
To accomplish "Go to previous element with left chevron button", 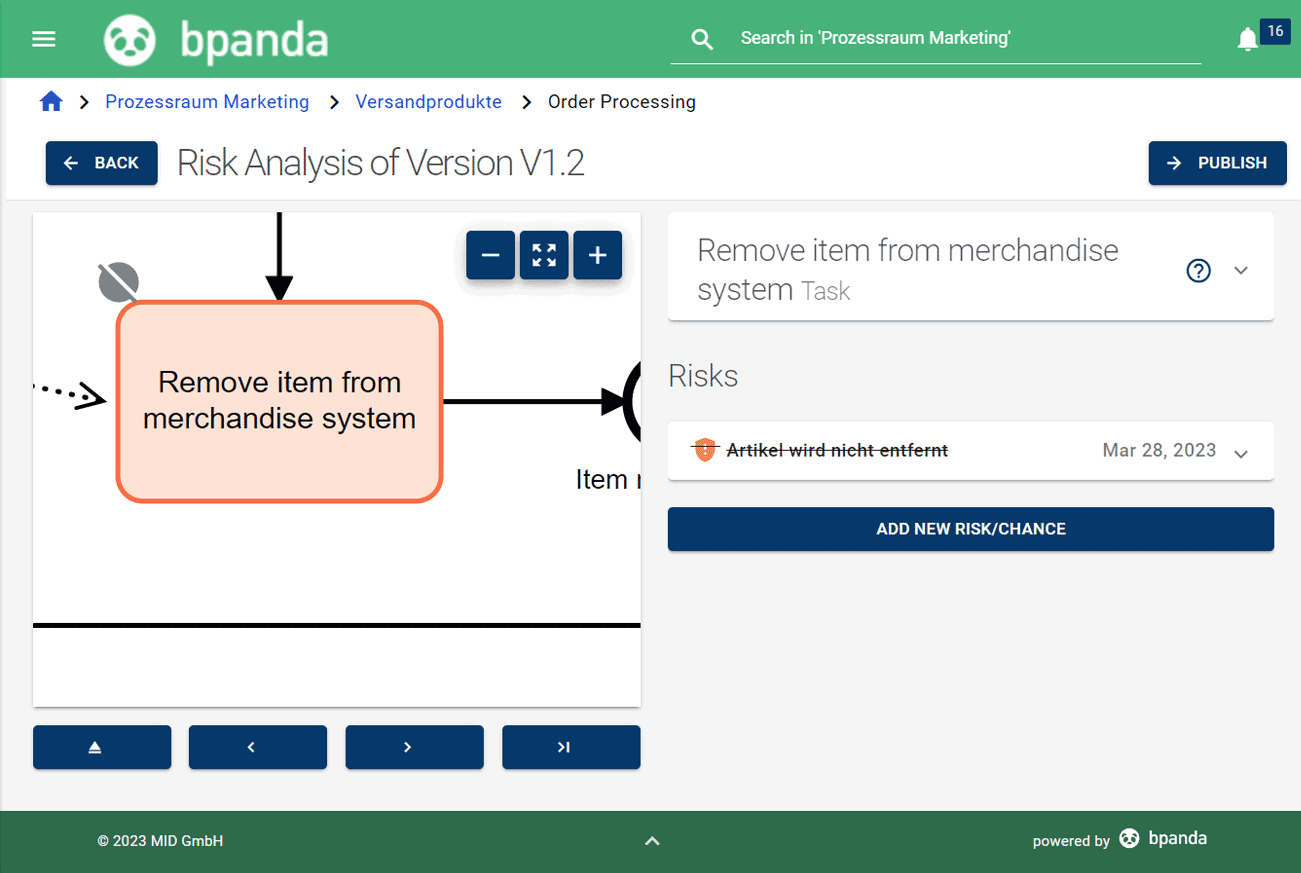I will pos(258,747).
